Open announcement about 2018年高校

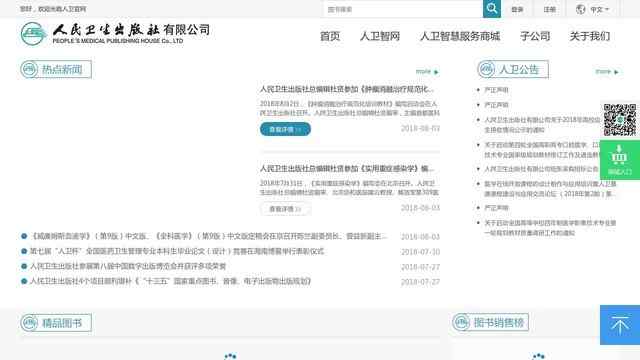[542, 125]
